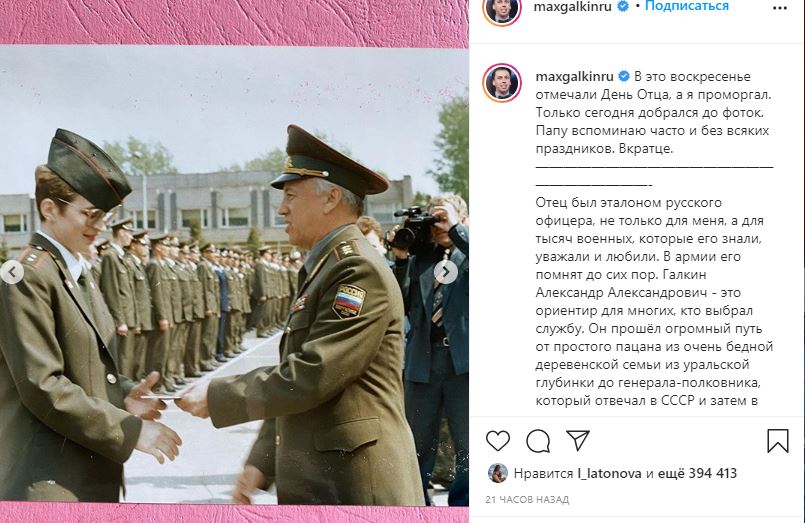The image size is (805, 523).
Task: Open l_latonova profile from likes
Action: click(x=609, y=473)
